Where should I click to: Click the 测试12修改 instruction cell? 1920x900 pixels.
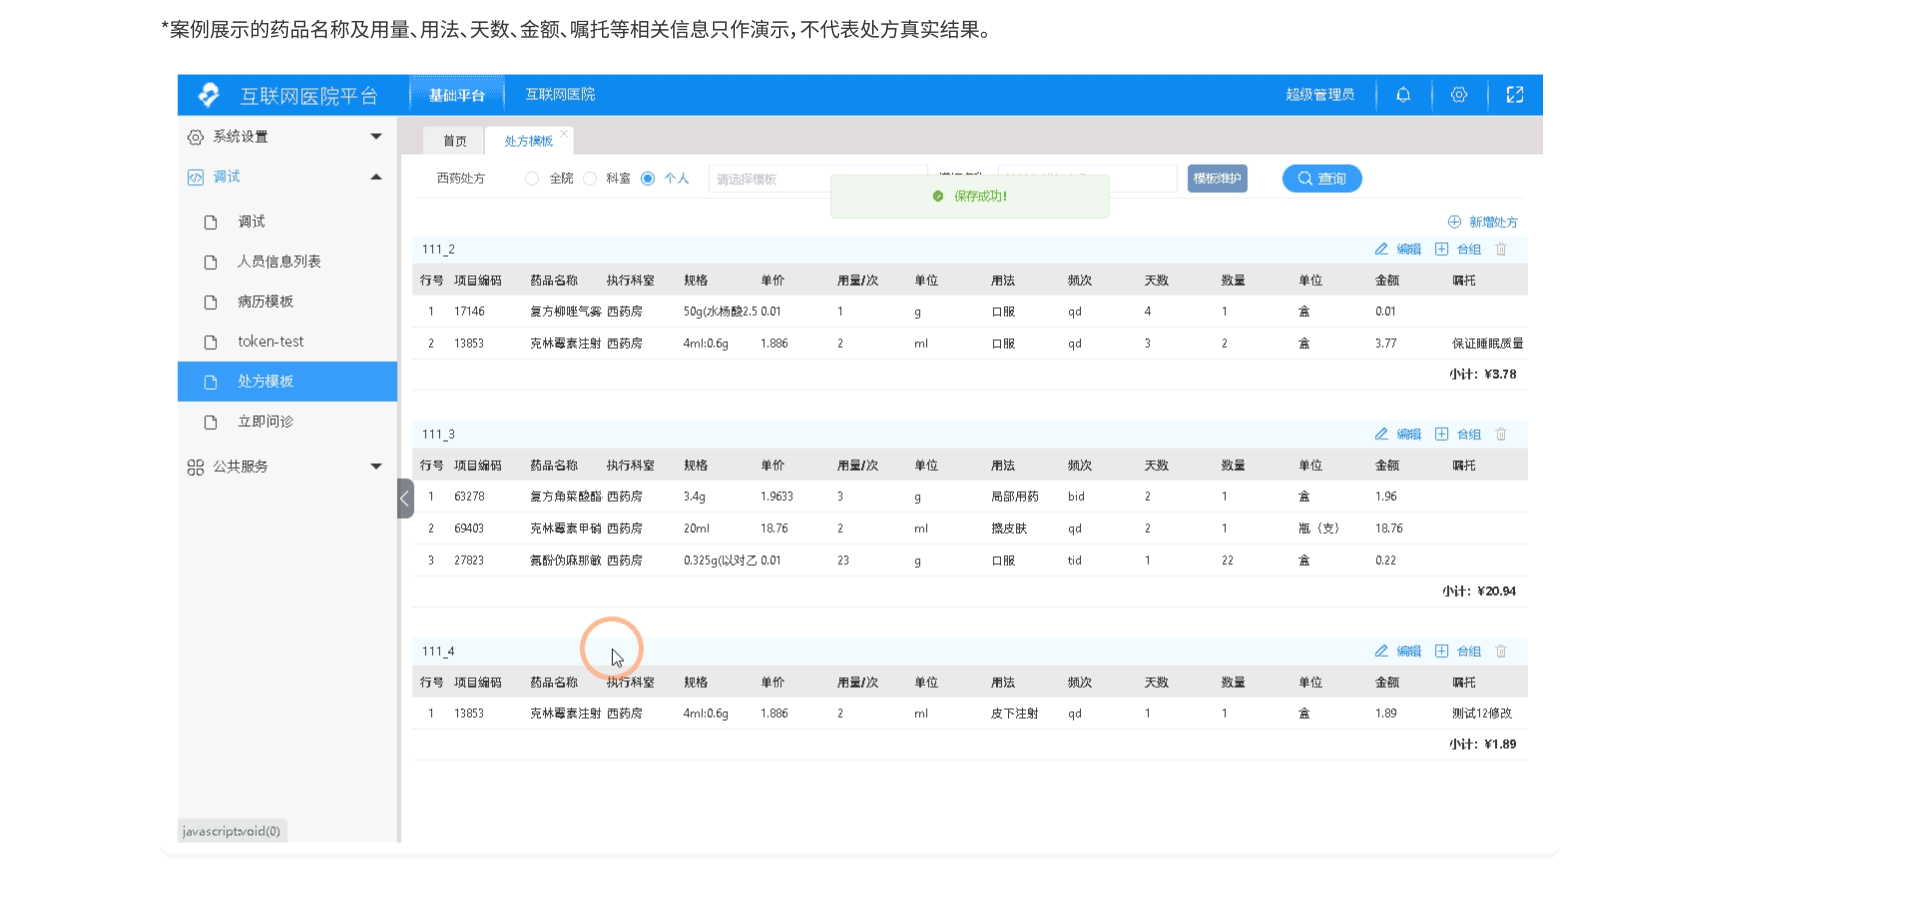[1482, 714]
